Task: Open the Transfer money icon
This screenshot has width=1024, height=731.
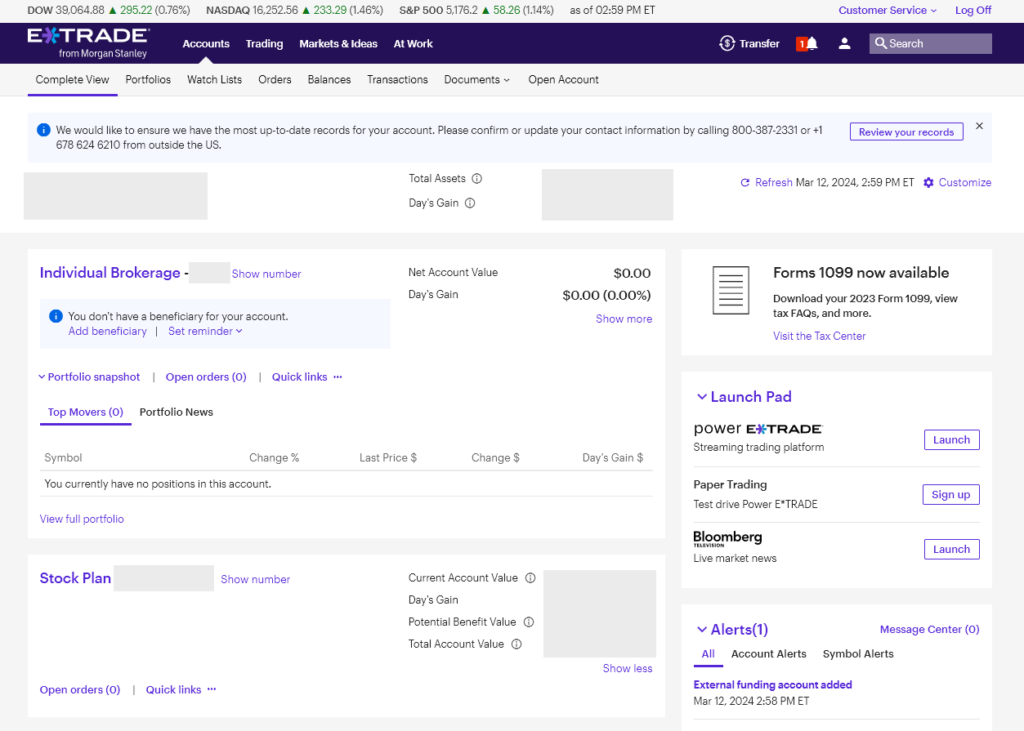Action: pyautogui.click(x=727, y=43)
